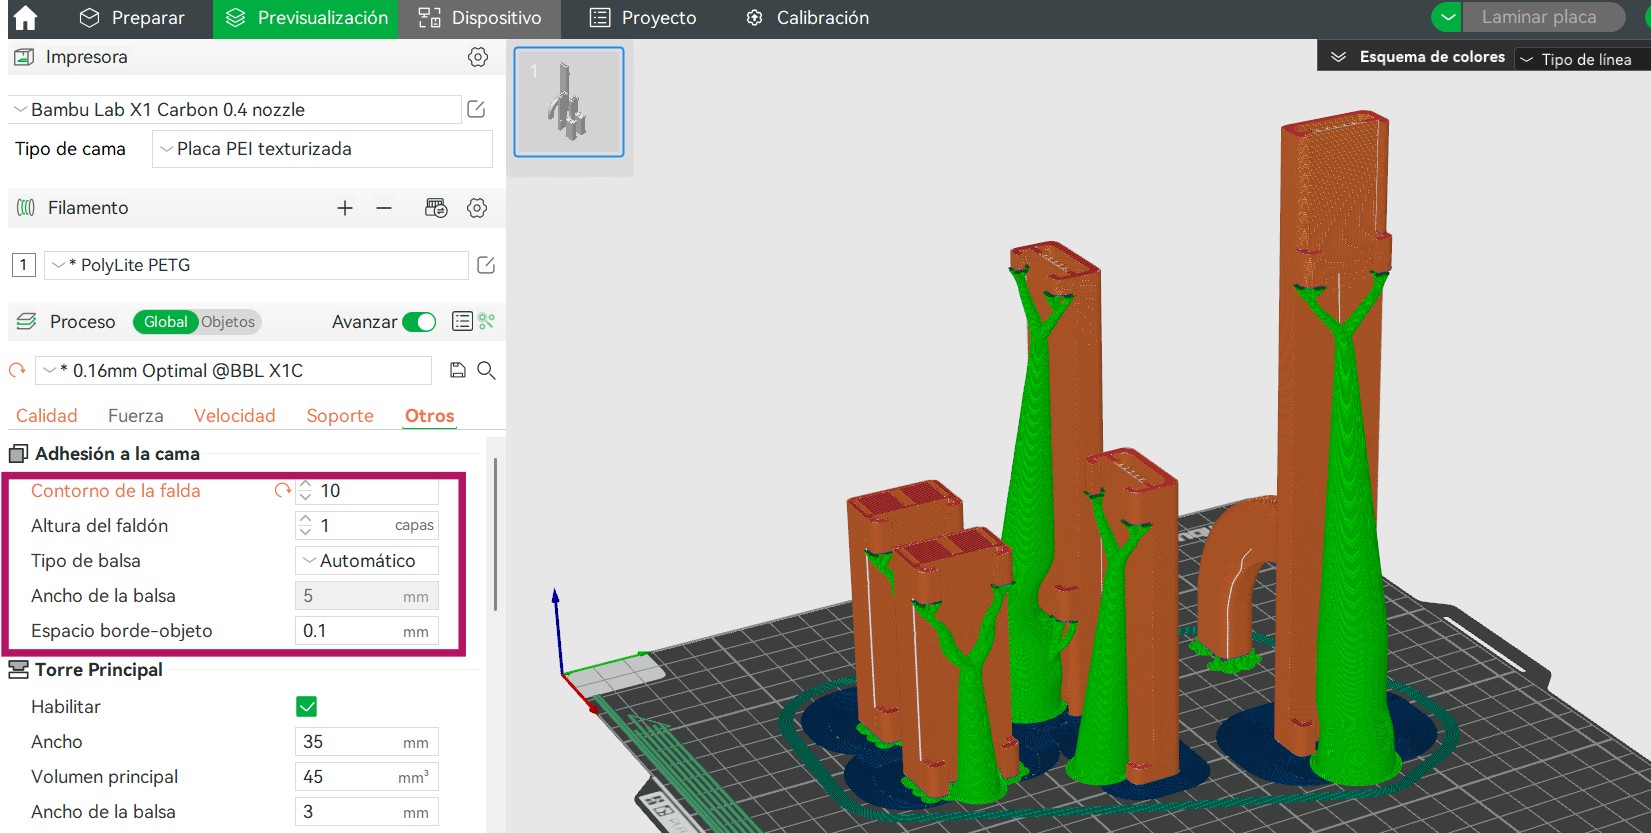This screenshot has width=1651, height=833.
Task: Open the printer preset dropdown
Action: (235, 110)
